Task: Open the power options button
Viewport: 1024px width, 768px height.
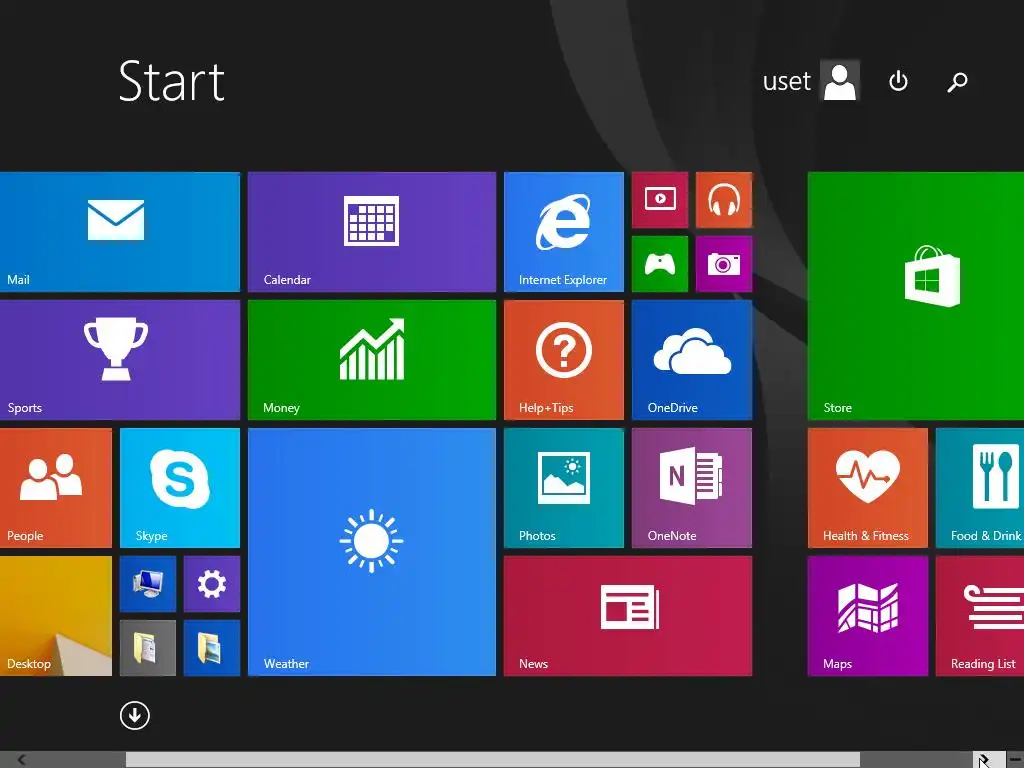Action: point(899,81)
